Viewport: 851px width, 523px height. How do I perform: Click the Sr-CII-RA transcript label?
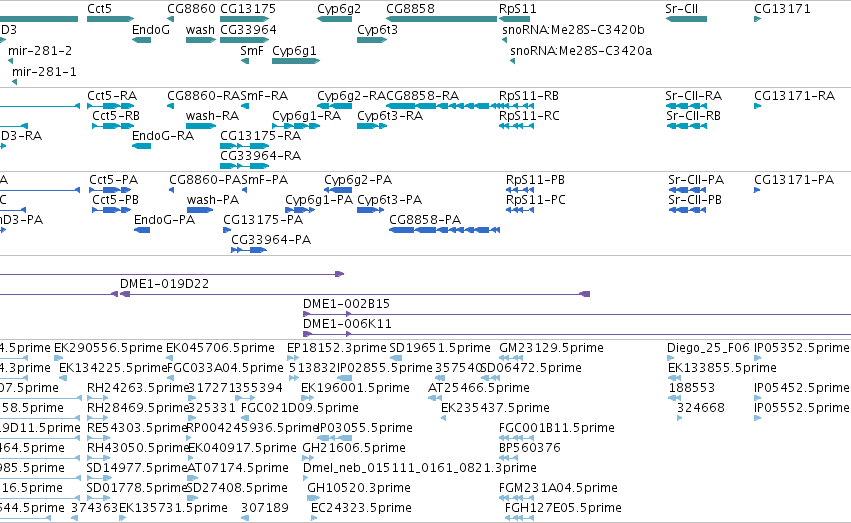tap(694, 96)
